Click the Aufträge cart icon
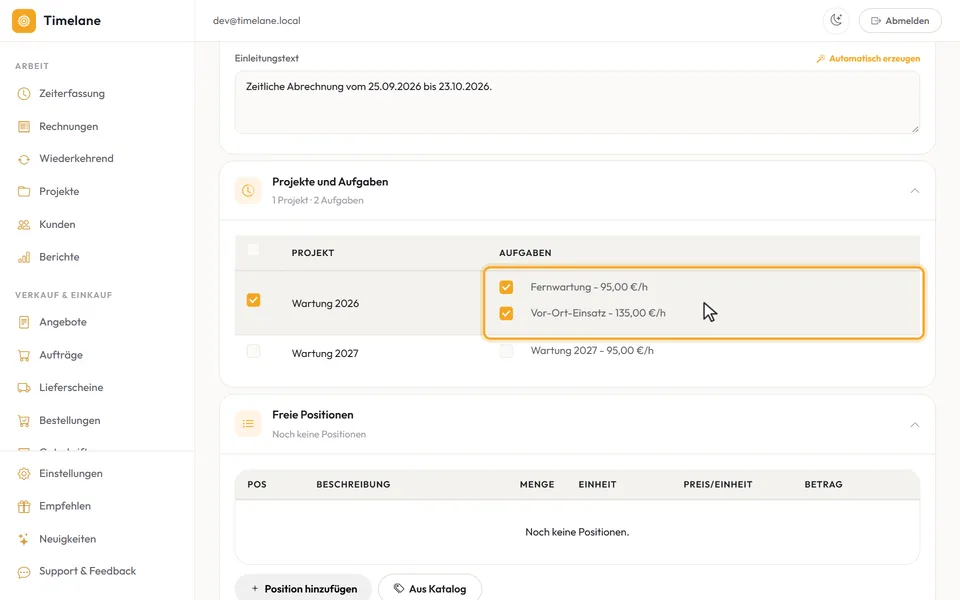 (x=24, y=355)
